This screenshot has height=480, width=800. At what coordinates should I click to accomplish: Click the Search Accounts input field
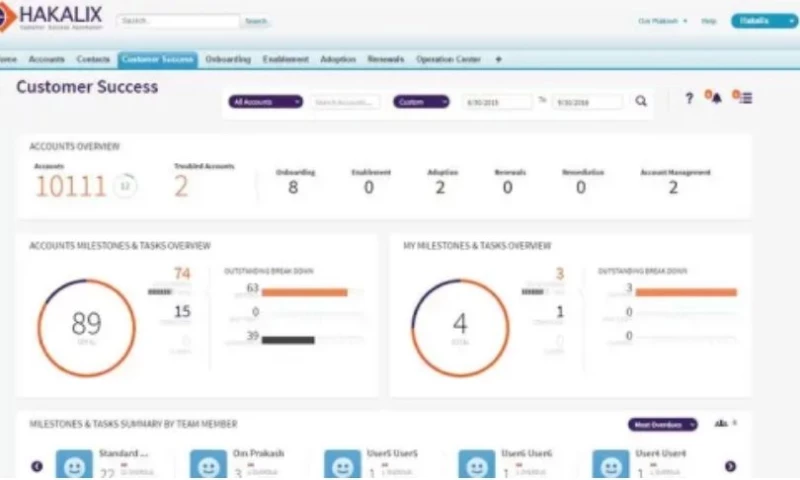[345, 101]
